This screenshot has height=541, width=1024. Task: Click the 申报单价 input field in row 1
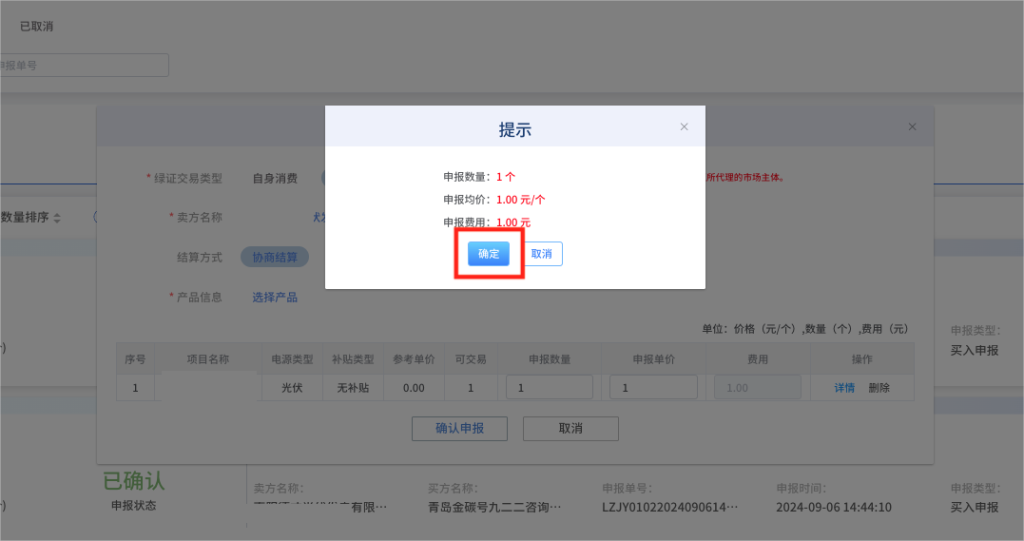[653, 388]
